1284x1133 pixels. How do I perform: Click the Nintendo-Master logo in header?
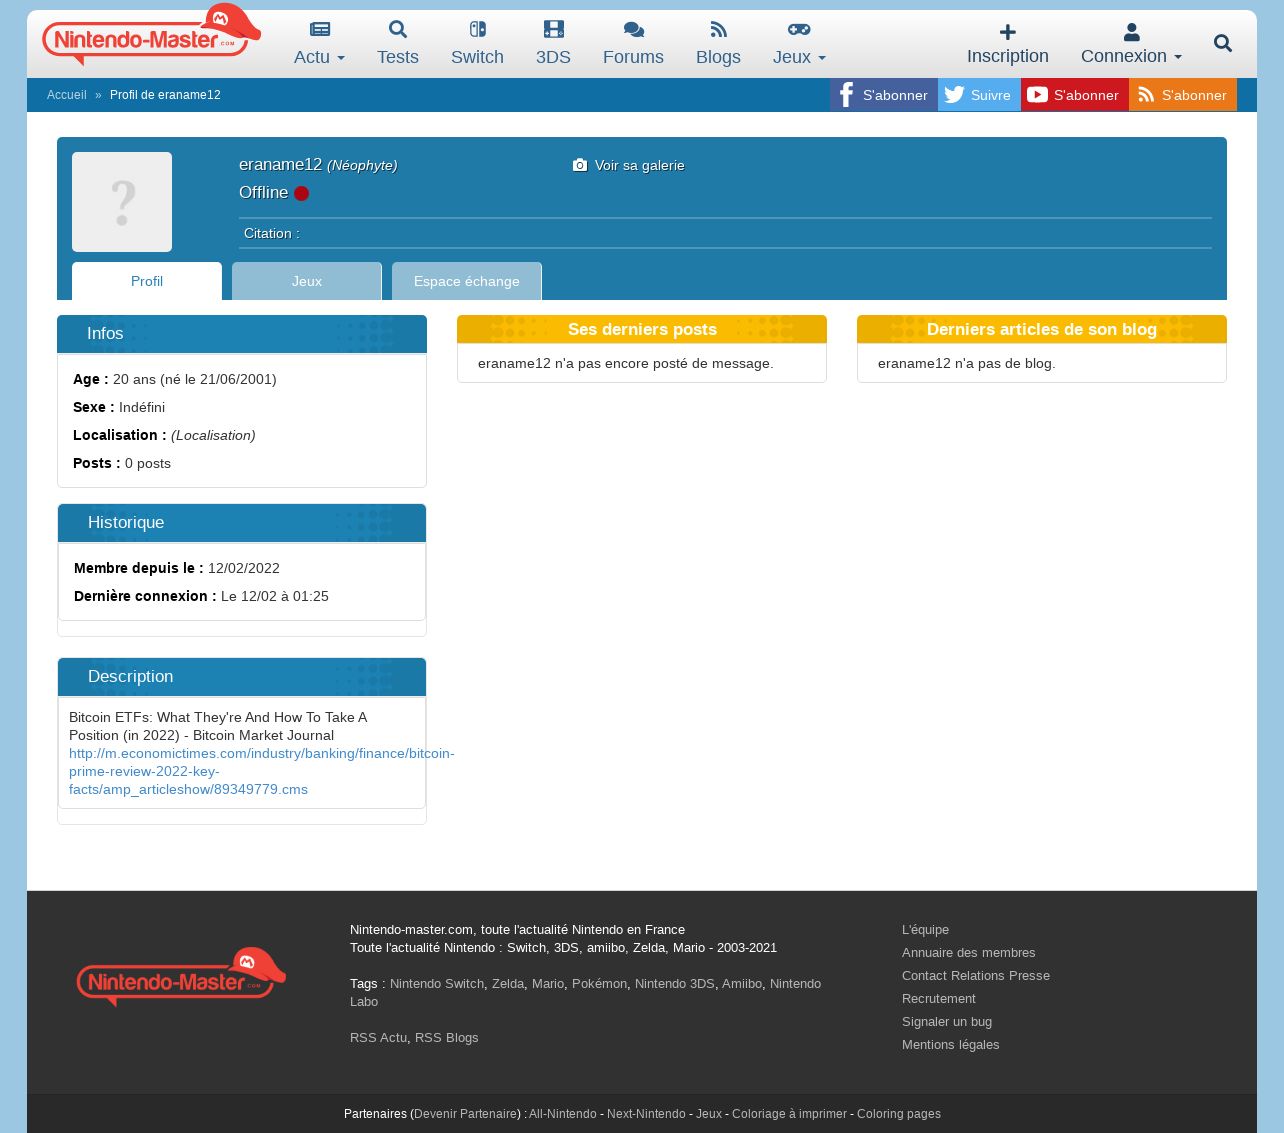pyautogui.click(x=151, y=35)
